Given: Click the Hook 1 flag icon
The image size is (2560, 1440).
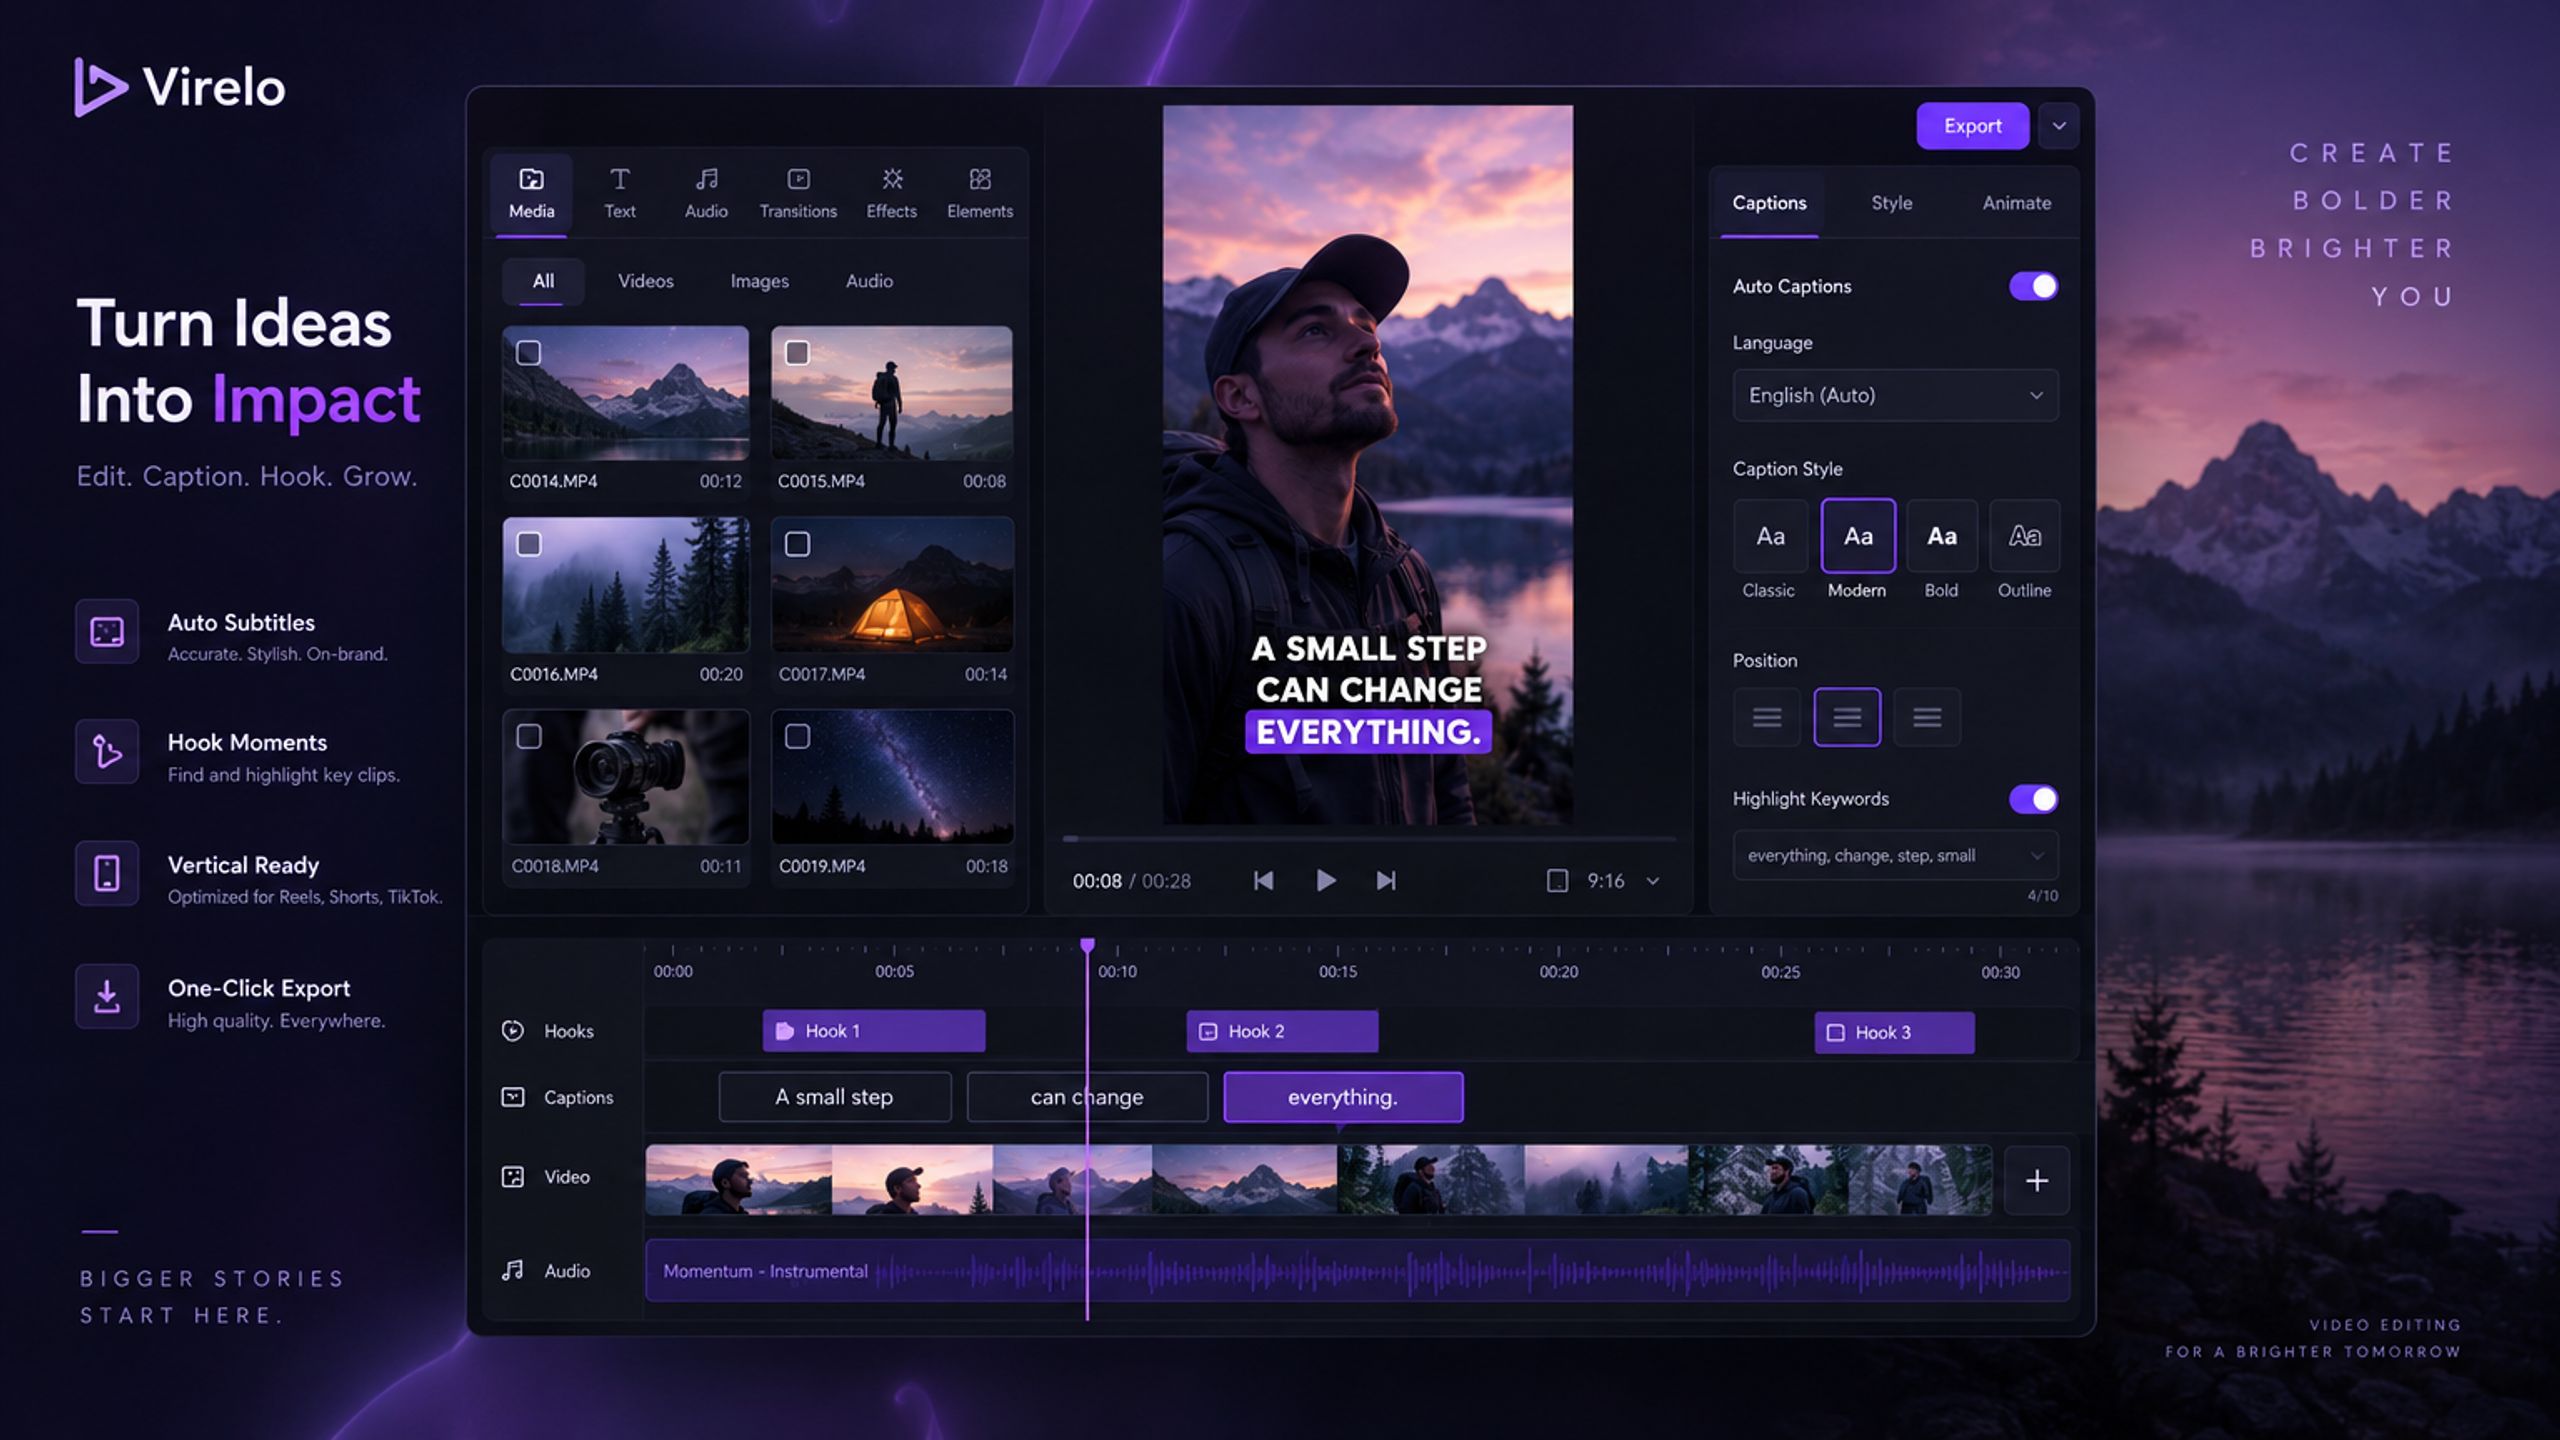Looking at the screenshot, I should [785, 1031].
